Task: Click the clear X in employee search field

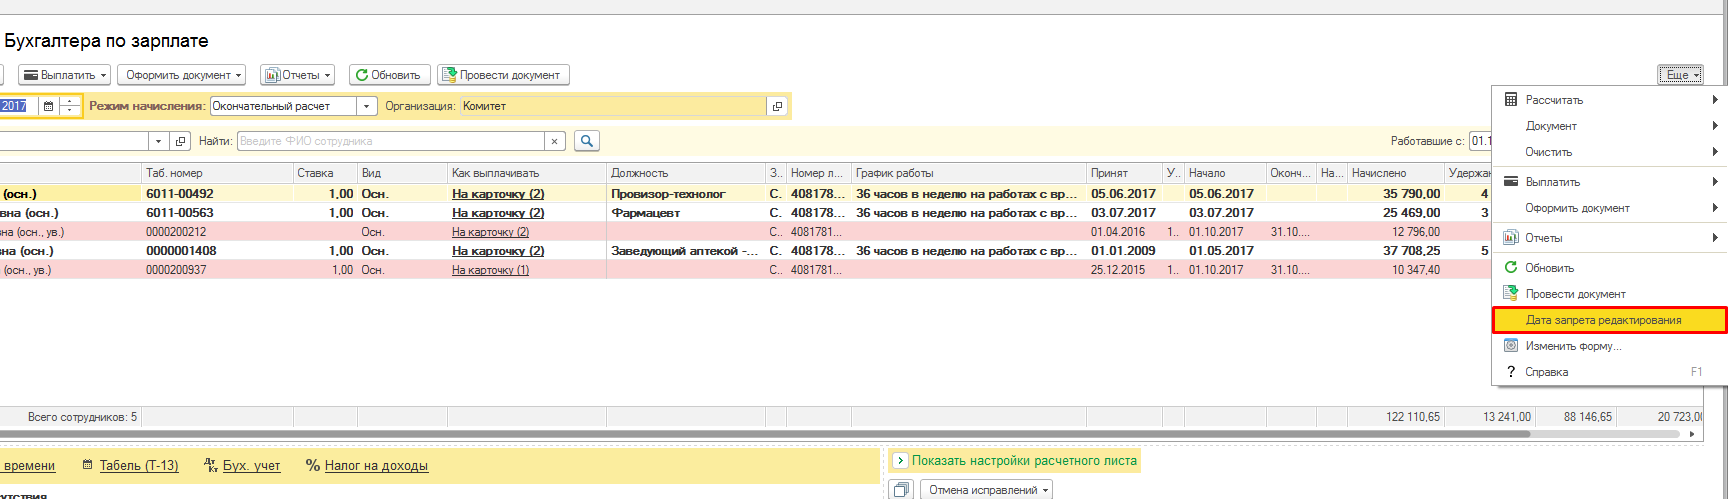Action: tap(555, 141)
